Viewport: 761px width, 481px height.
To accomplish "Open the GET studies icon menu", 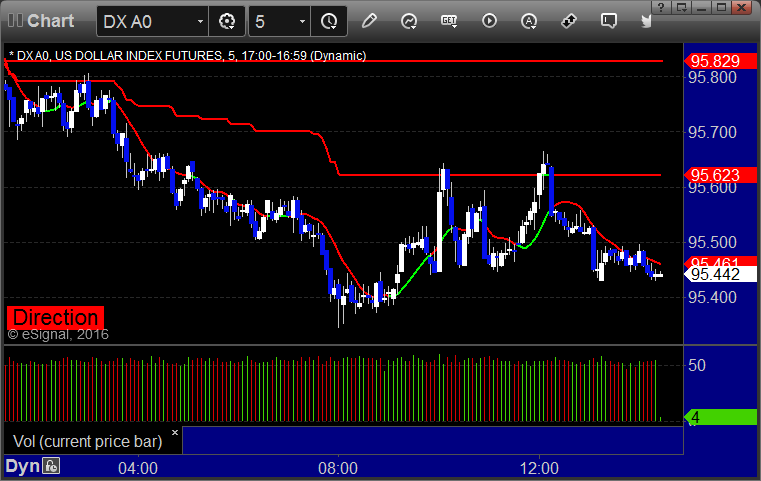I will (449, 21).
